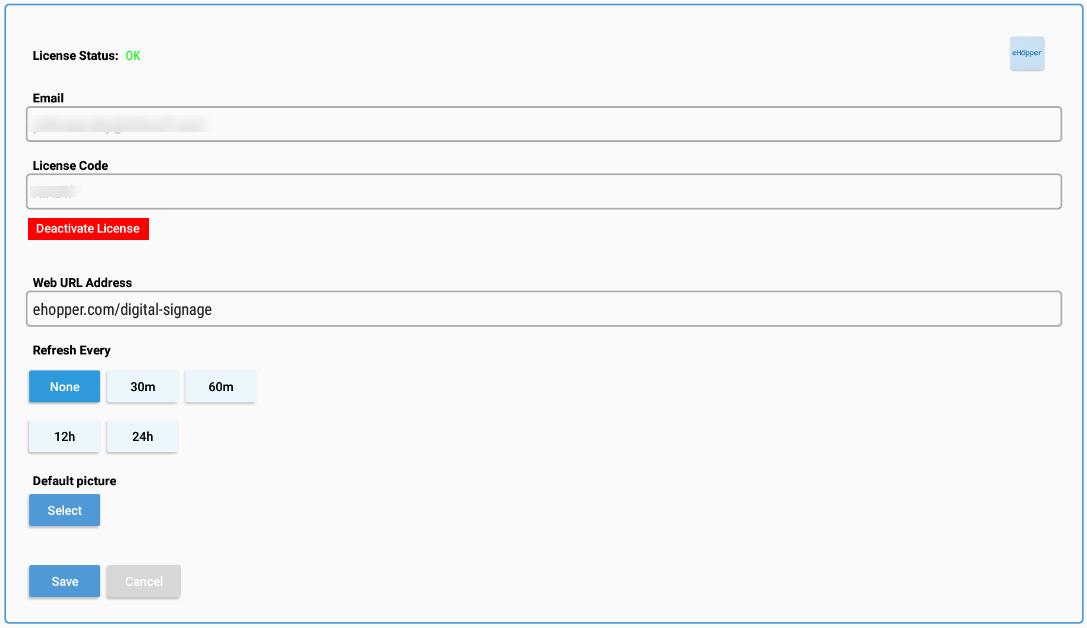1087x628 pixels.
Task: Click the red Deactivate License button
Action: pos(88,229)
